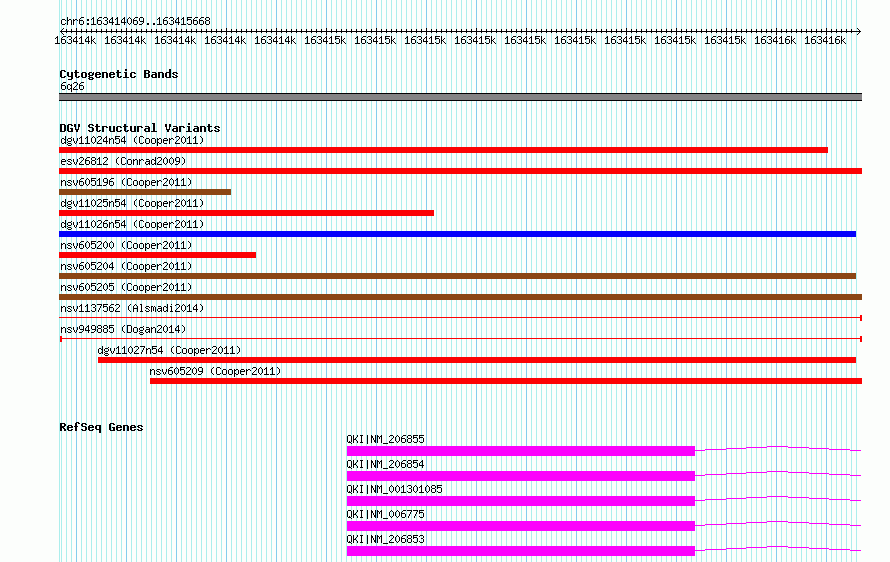Click the magenta exon of QKI|NM_206855

pyautogui.click(x=520, y=451)
